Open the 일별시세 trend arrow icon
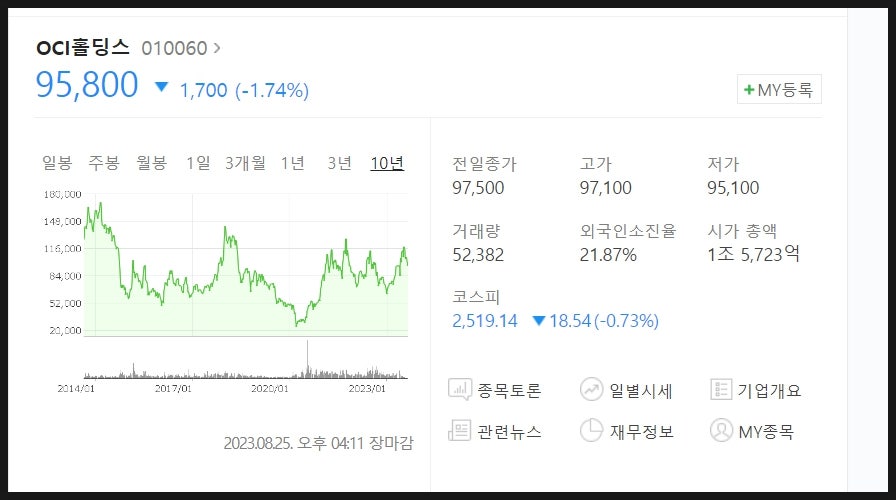The image size is (896, 500). [591, 390]
